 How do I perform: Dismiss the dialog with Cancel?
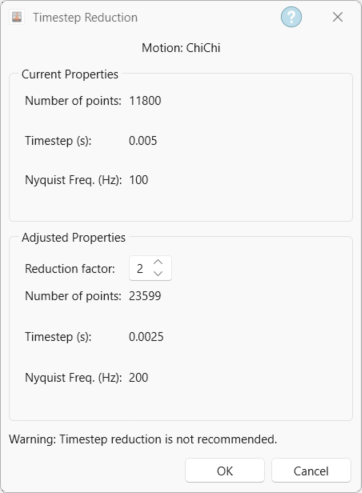(x=311, y=471)
